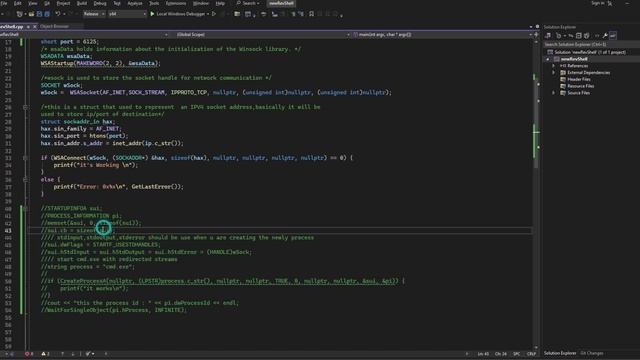640x360 pixels.
Task: Open the Edit menu
Action: (18, 3)
